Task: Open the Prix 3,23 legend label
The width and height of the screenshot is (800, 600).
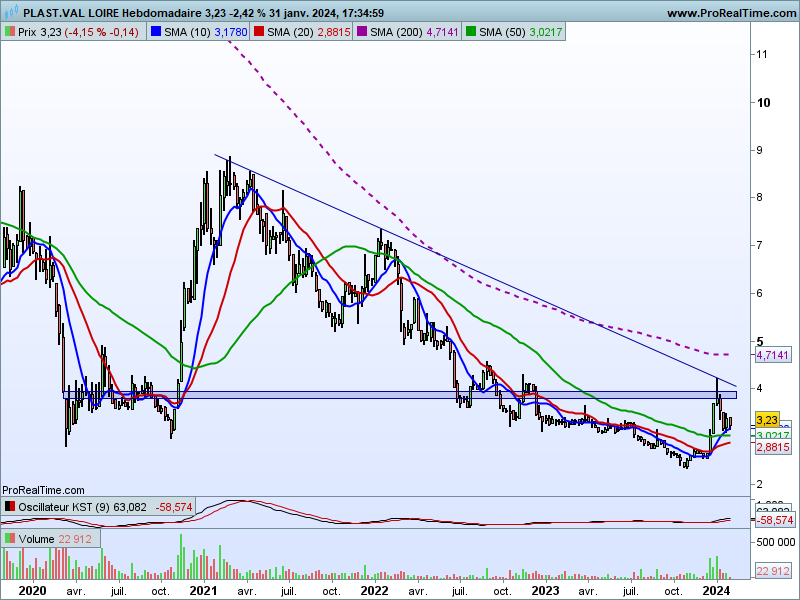Action: (x=78, y=32)
